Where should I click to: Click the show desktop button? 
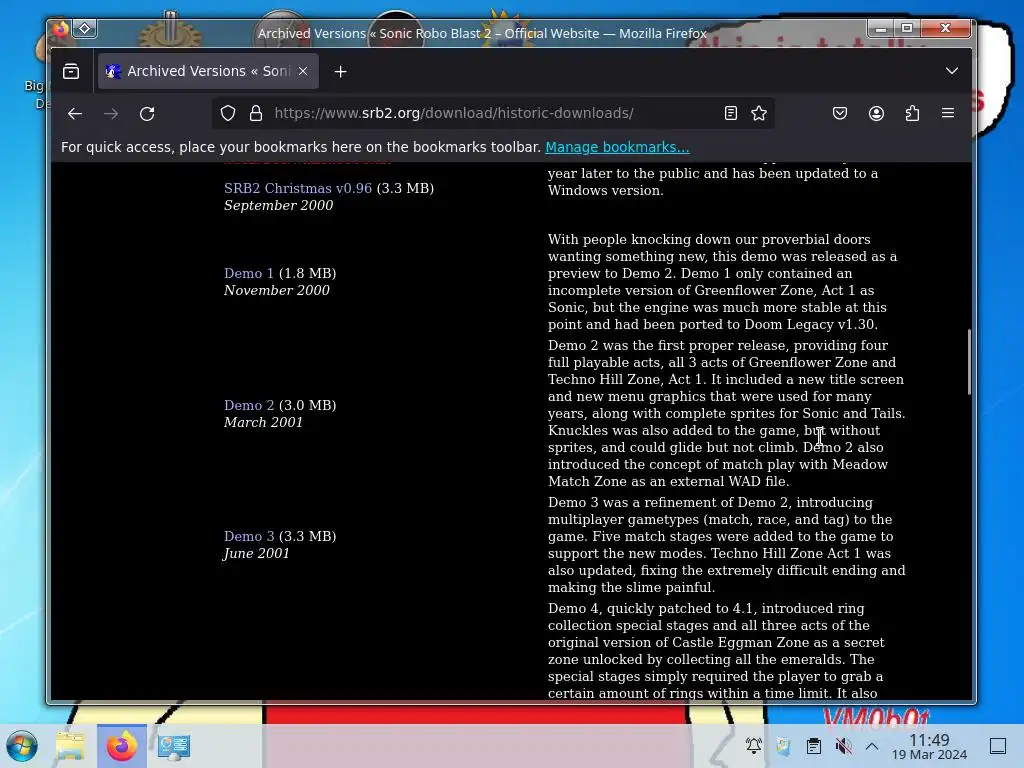[998, 746]
